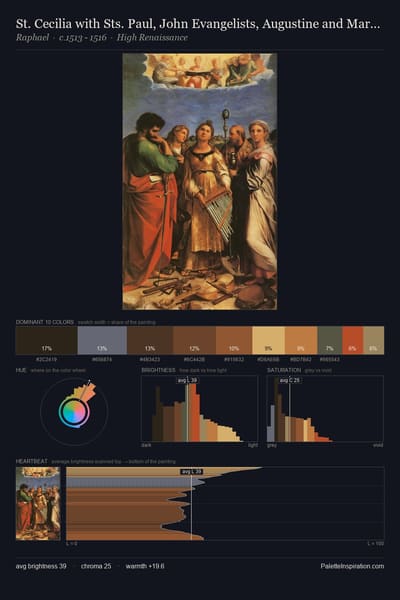Click the 'grey' axis label under saturation
400x600 pixels.
(x=272, y=445)
